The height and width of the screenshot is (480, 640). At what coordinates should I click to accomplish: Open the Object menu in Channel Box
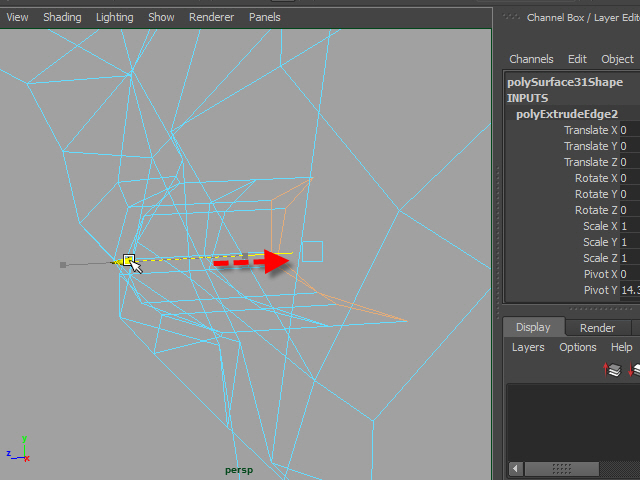click(x=617, y=59)
